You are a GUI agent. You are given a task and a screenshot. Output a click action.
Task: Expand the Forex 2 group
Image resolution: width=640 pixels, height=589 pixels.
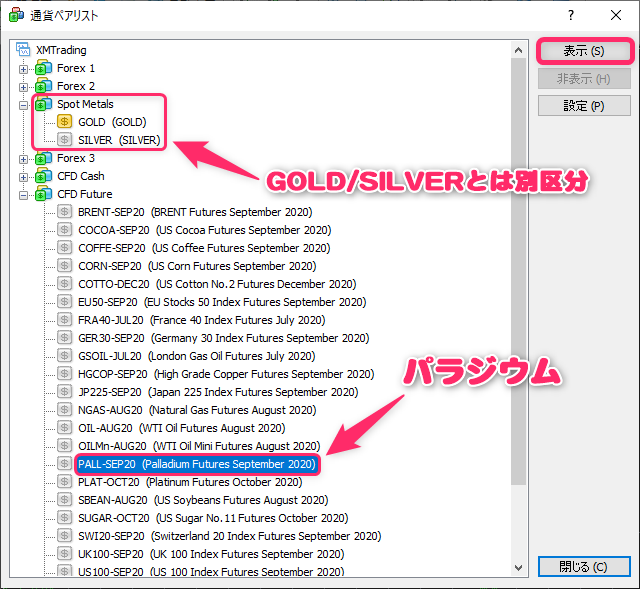click(x=23, y=87)
